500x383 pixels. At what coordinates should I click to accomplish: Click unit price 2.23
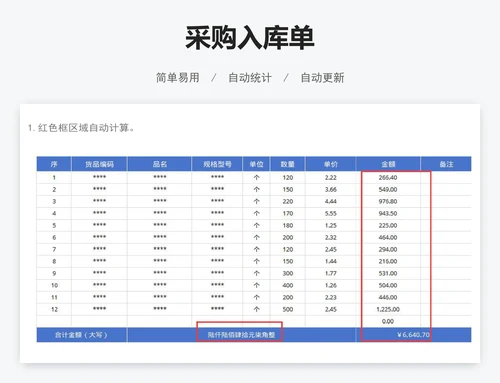pos(331,297)
